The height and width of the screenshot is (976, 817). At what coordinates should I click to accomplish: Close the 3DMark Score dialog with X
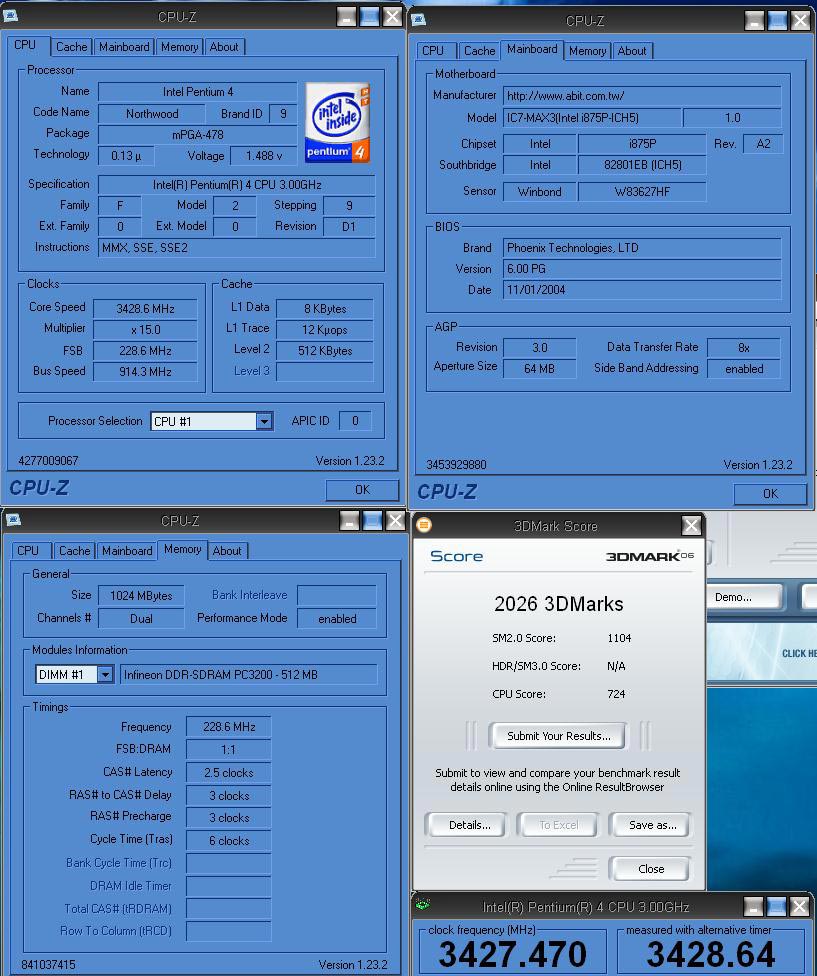pos(691,526)
